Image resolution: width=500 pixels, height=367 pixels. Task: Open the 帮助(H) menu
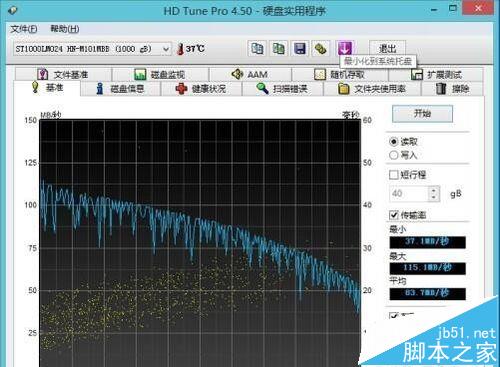65,29
